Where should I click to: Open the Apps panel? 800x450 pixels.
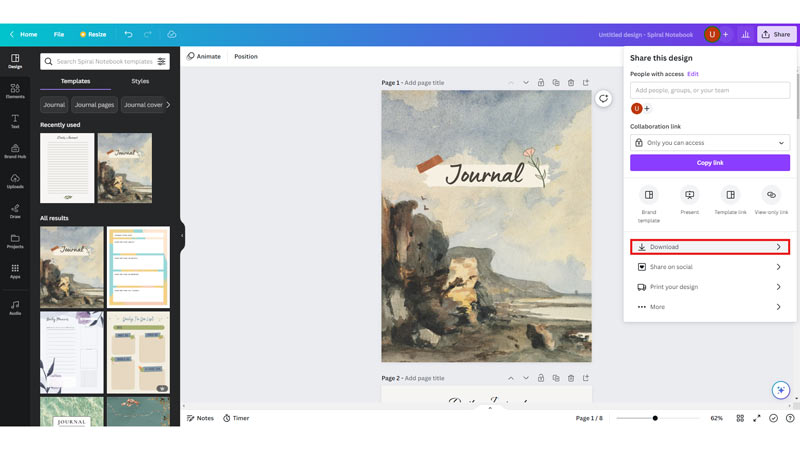[15, 271]
